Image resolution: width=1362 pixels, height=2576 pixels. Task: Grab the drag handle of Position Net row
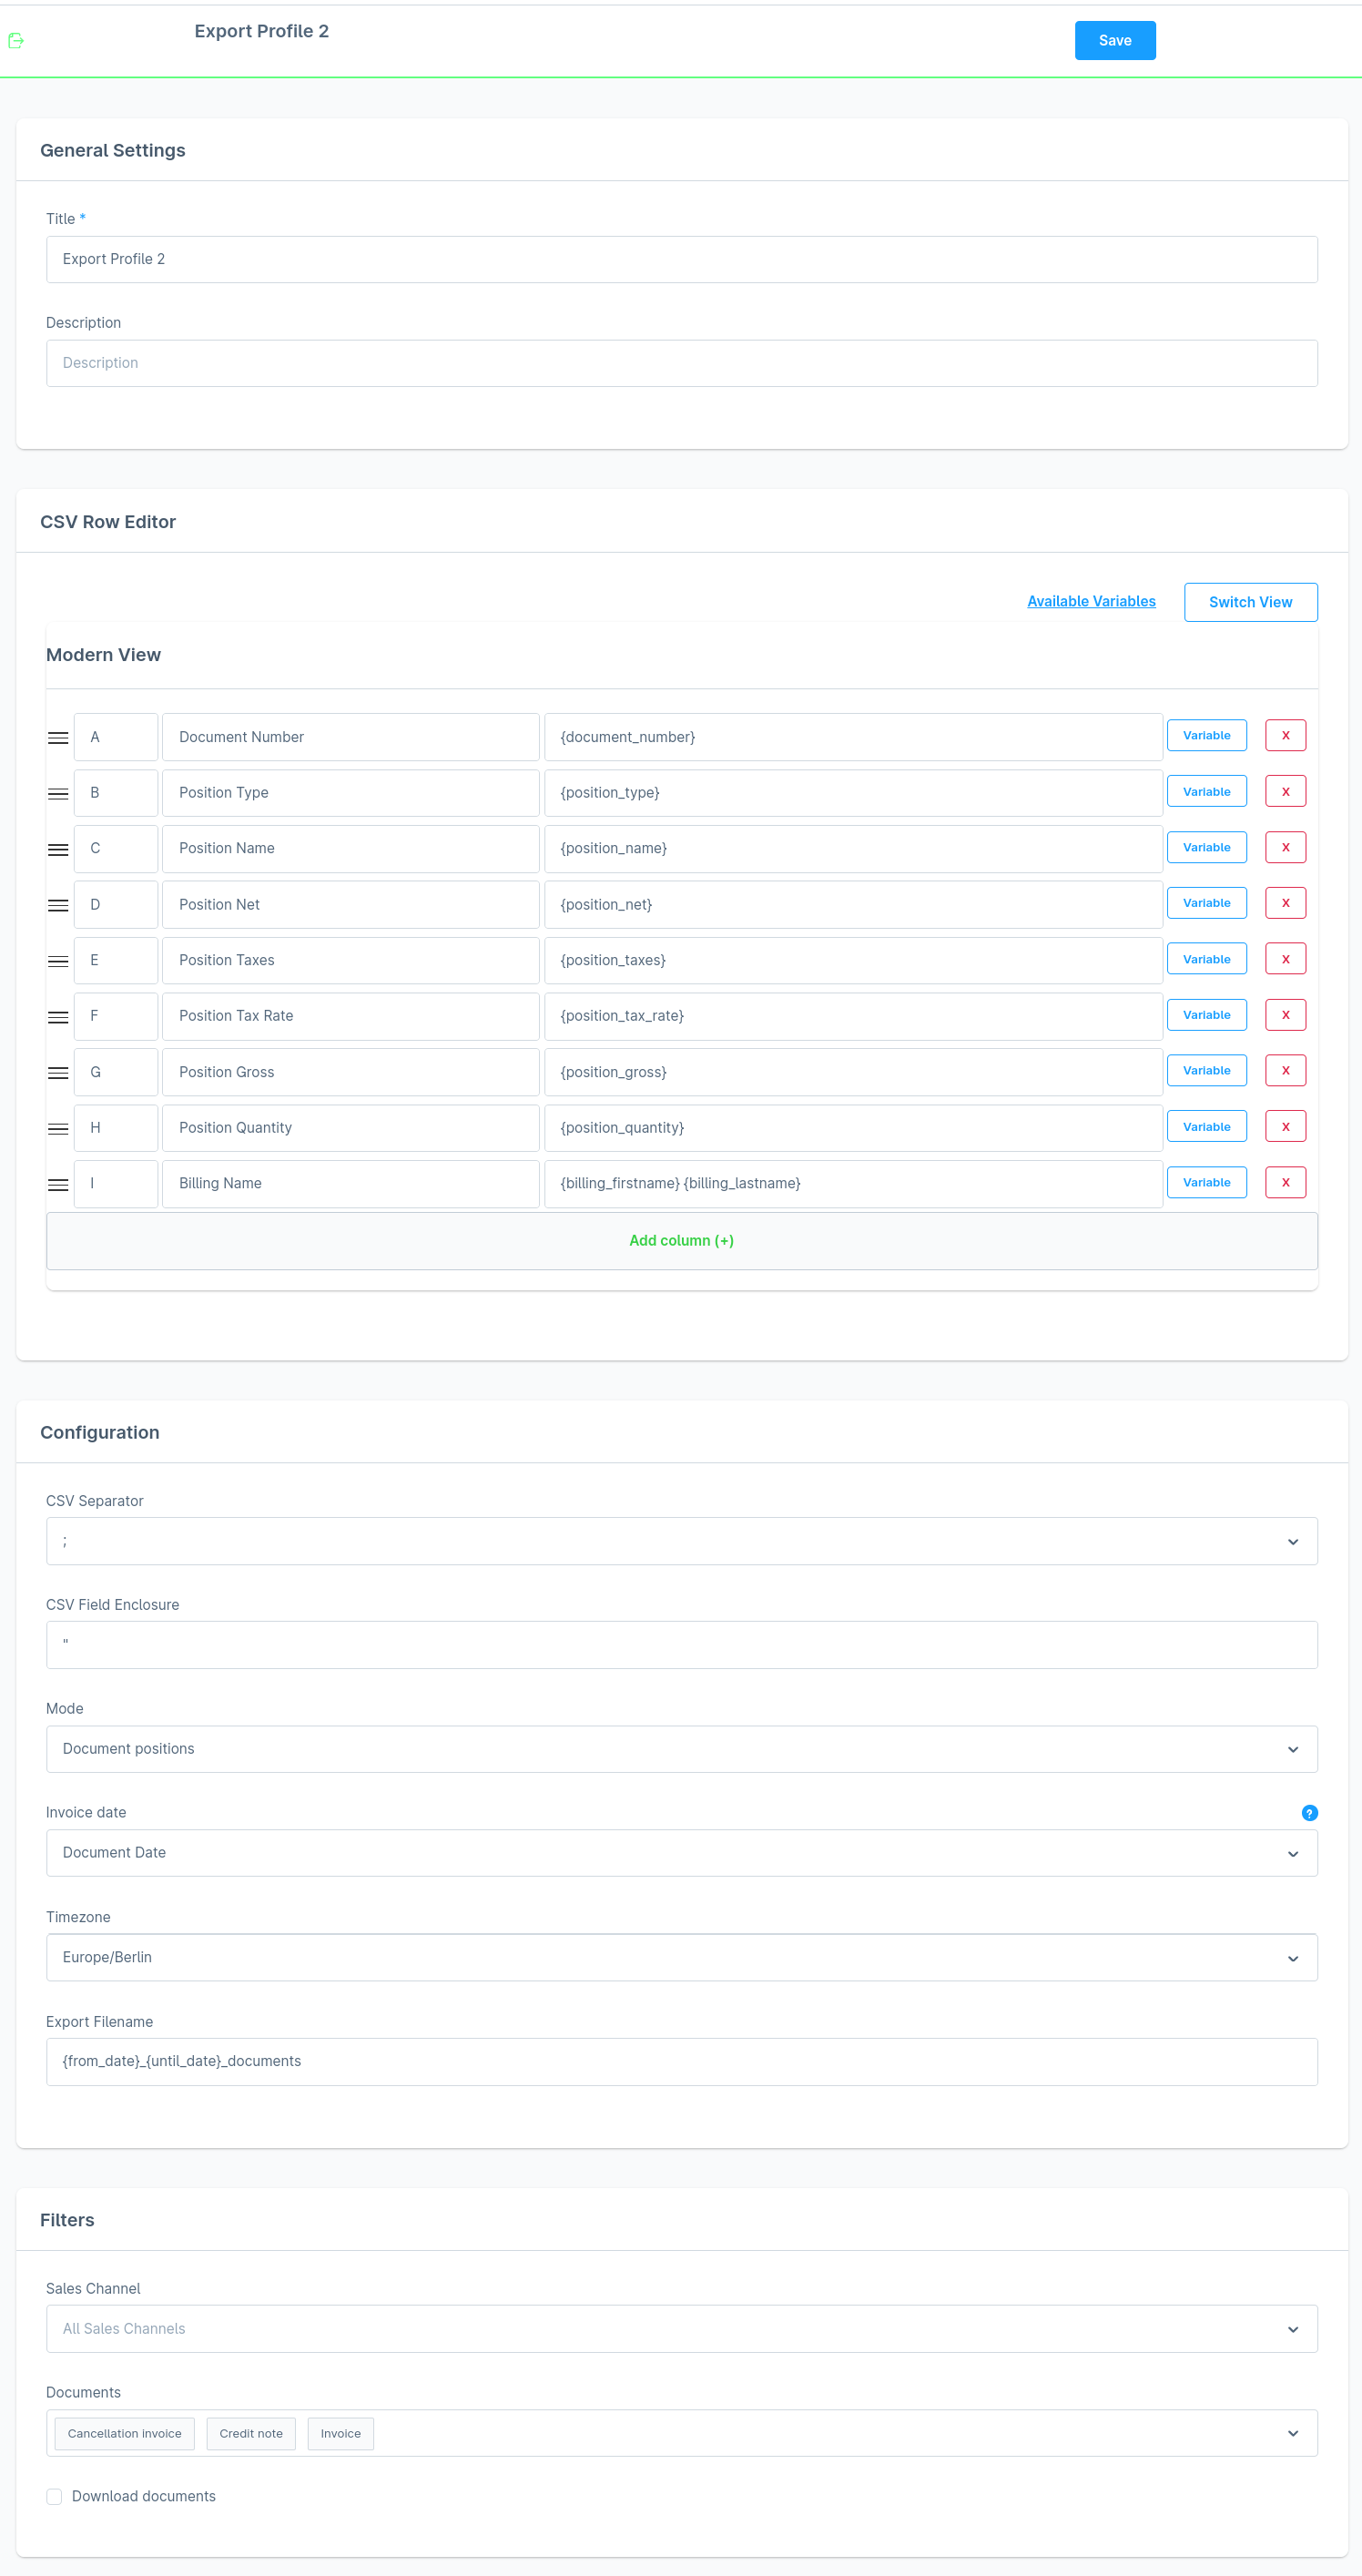pyautogui.click(x=58, y=906)
